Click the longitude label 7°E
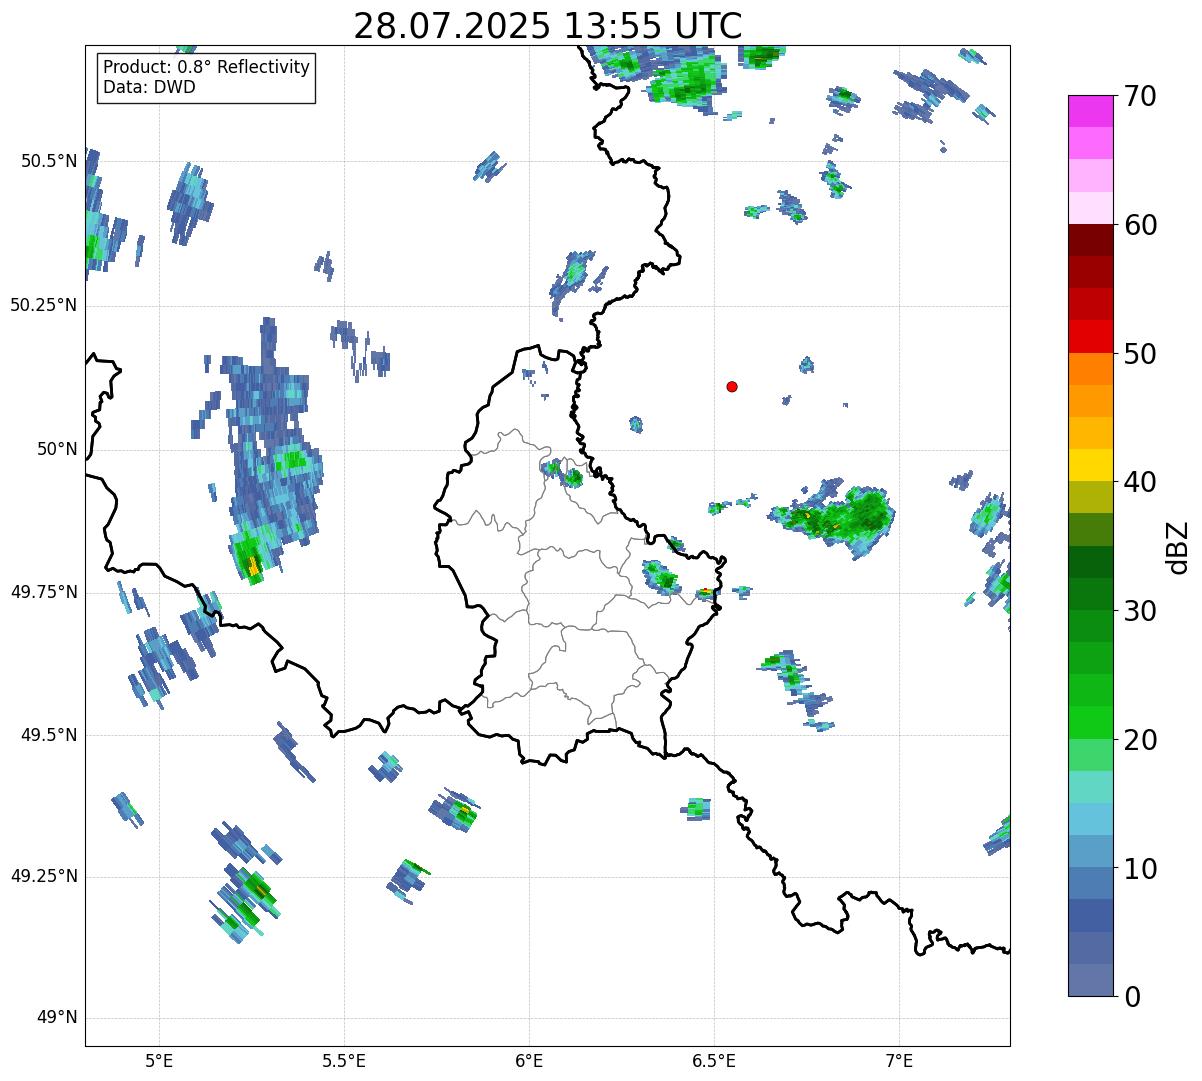Viewport: 1202px width, 1081px height. (899, 1060)
